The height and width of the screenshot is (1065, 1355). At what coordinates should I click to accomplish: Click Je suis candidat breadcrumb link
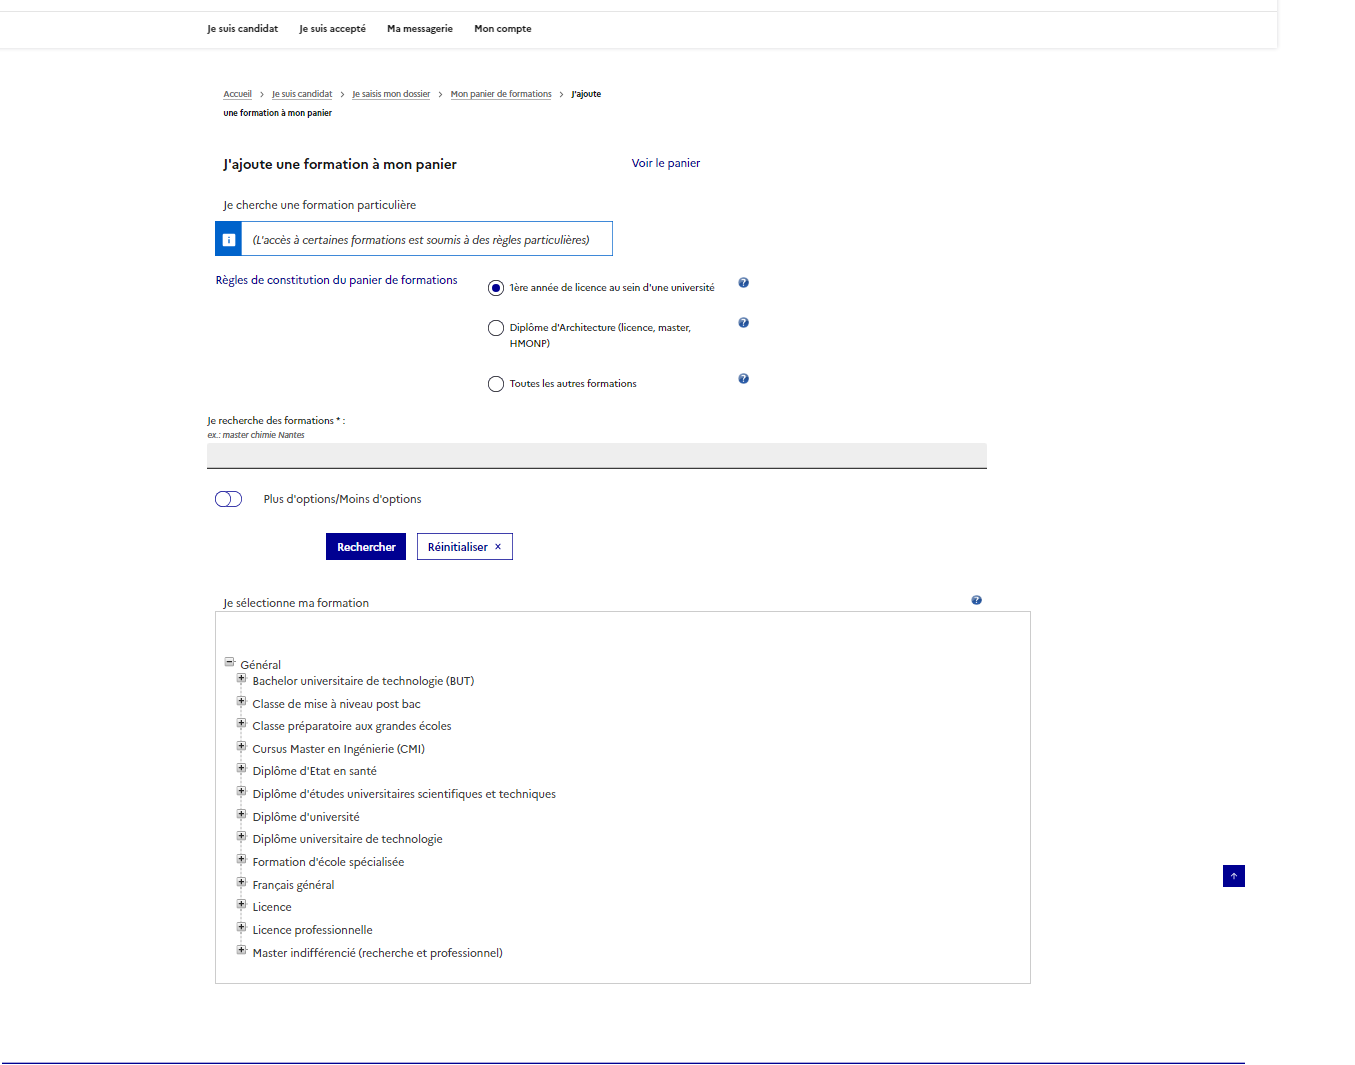[302, 94]
